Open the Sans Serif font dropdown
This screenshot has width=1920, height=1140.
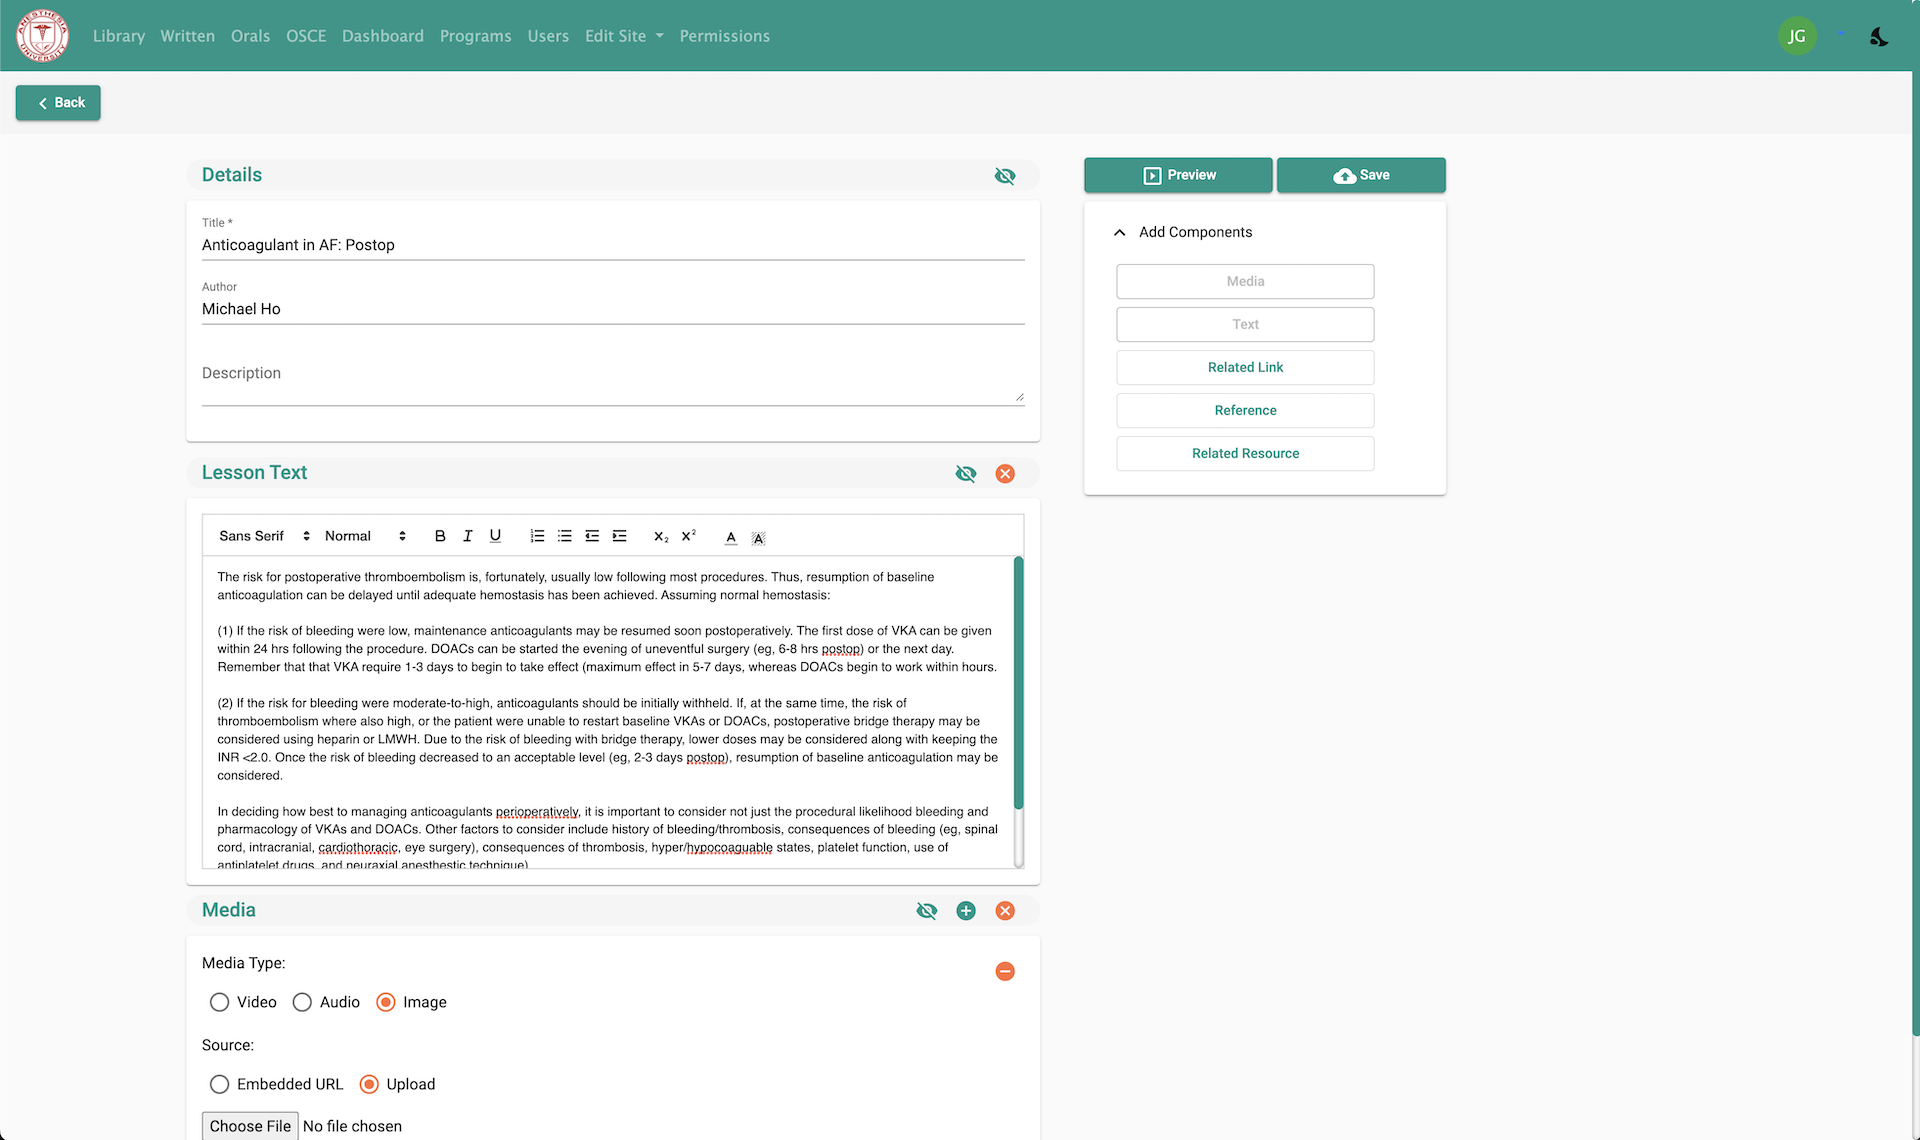(264, 536)
